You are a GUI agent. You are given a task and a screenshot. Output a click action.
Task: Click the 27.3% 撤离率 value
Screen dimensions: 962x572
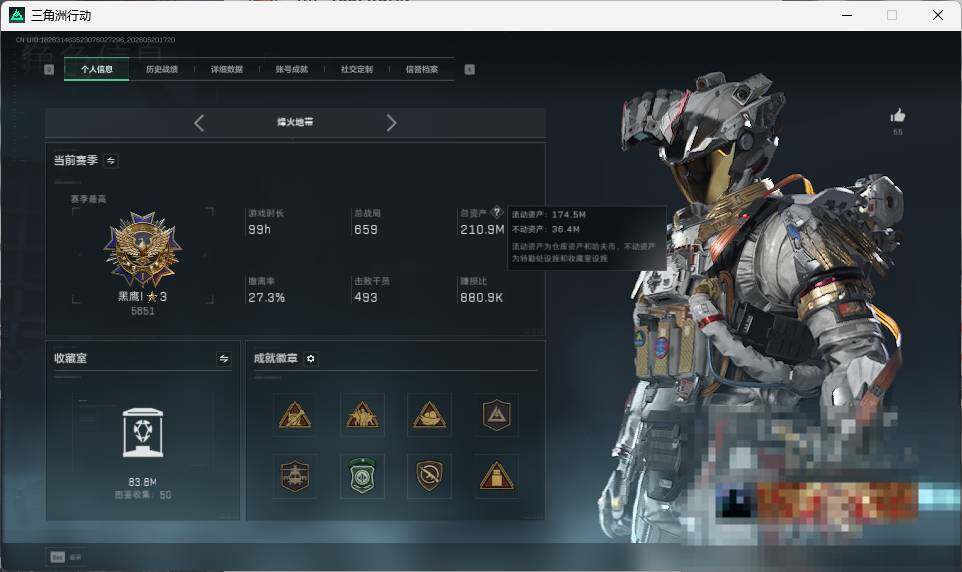(x=266, y=298)
